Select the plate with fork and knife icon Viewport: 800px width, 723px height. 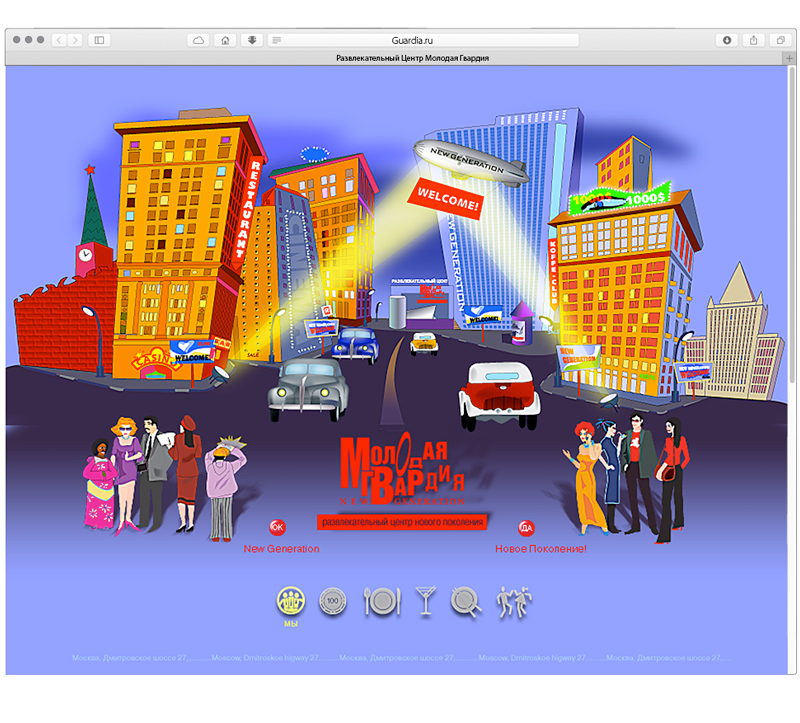click(x=382, y=601)
